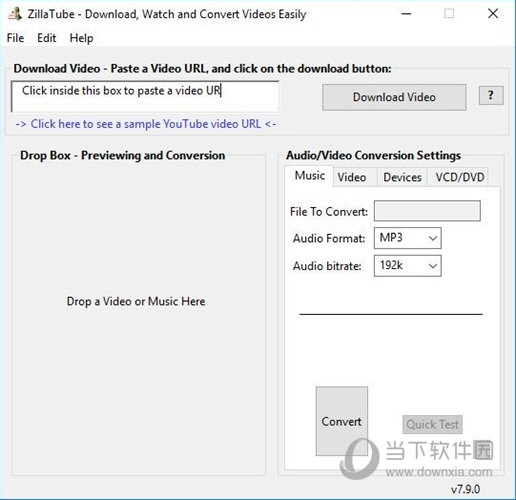Click the ZillaTube app icon in title bar
This screenshot has width=516, height=500.
tap(15, 14)
